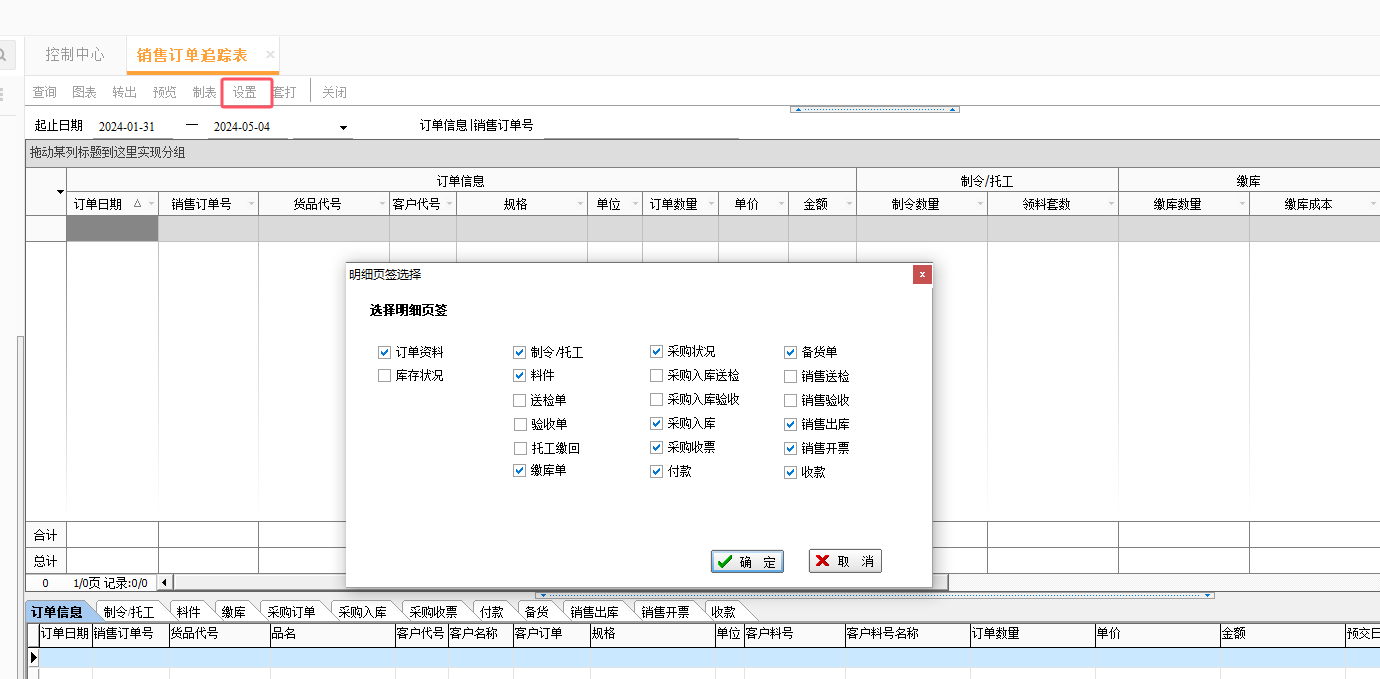1380x679 pixels.
Task: Toggle the 托工缴回 checkbox
Action: pyautogui.click(x=520, y=448)
